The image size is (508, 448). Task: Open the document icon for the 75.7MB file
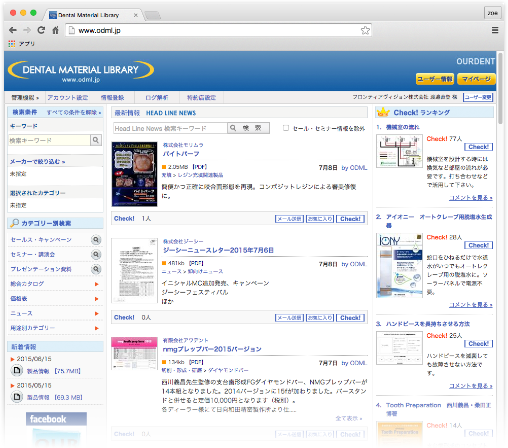(x=17, y=370)
